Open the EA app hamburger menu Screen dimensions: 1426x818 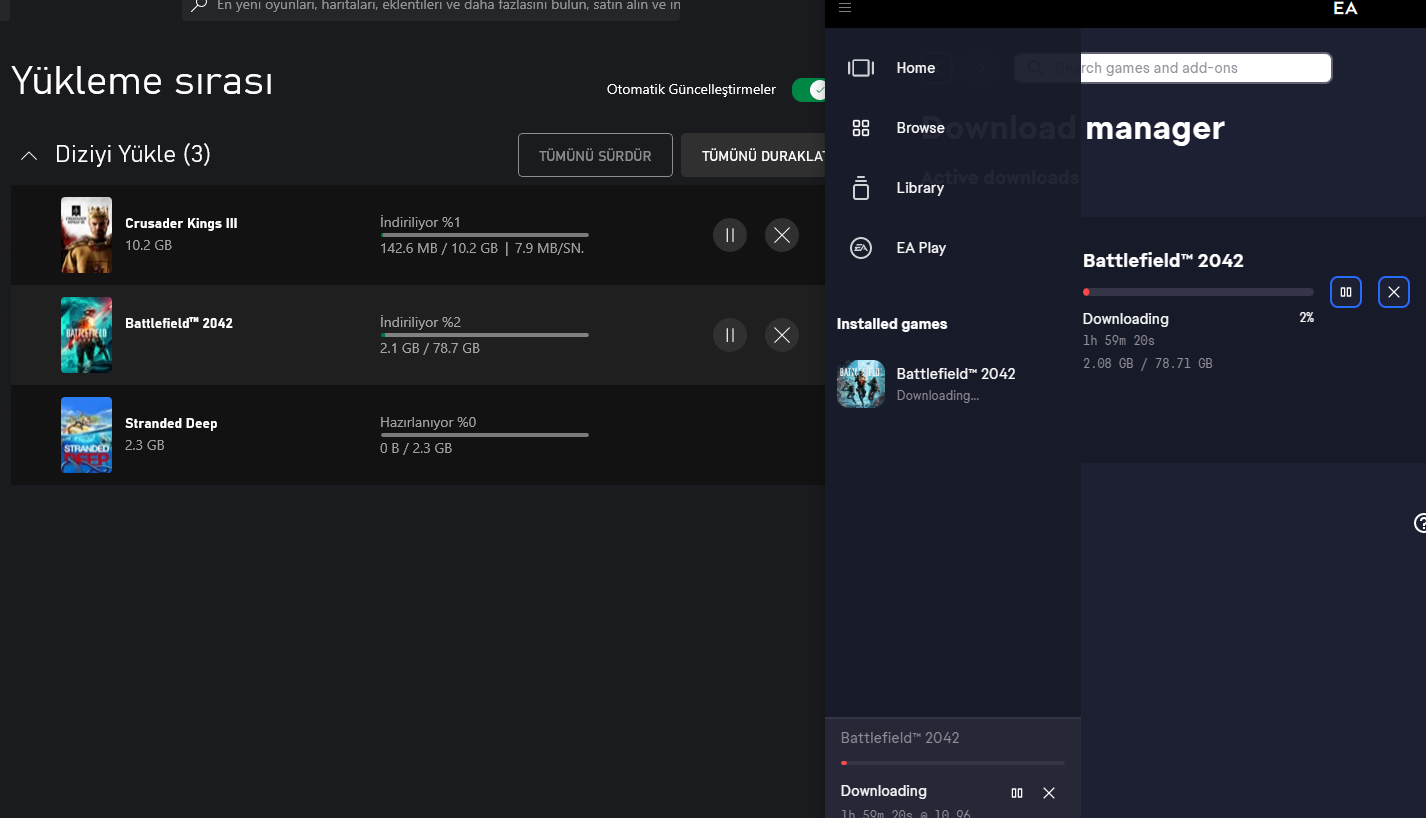(845, 8)
